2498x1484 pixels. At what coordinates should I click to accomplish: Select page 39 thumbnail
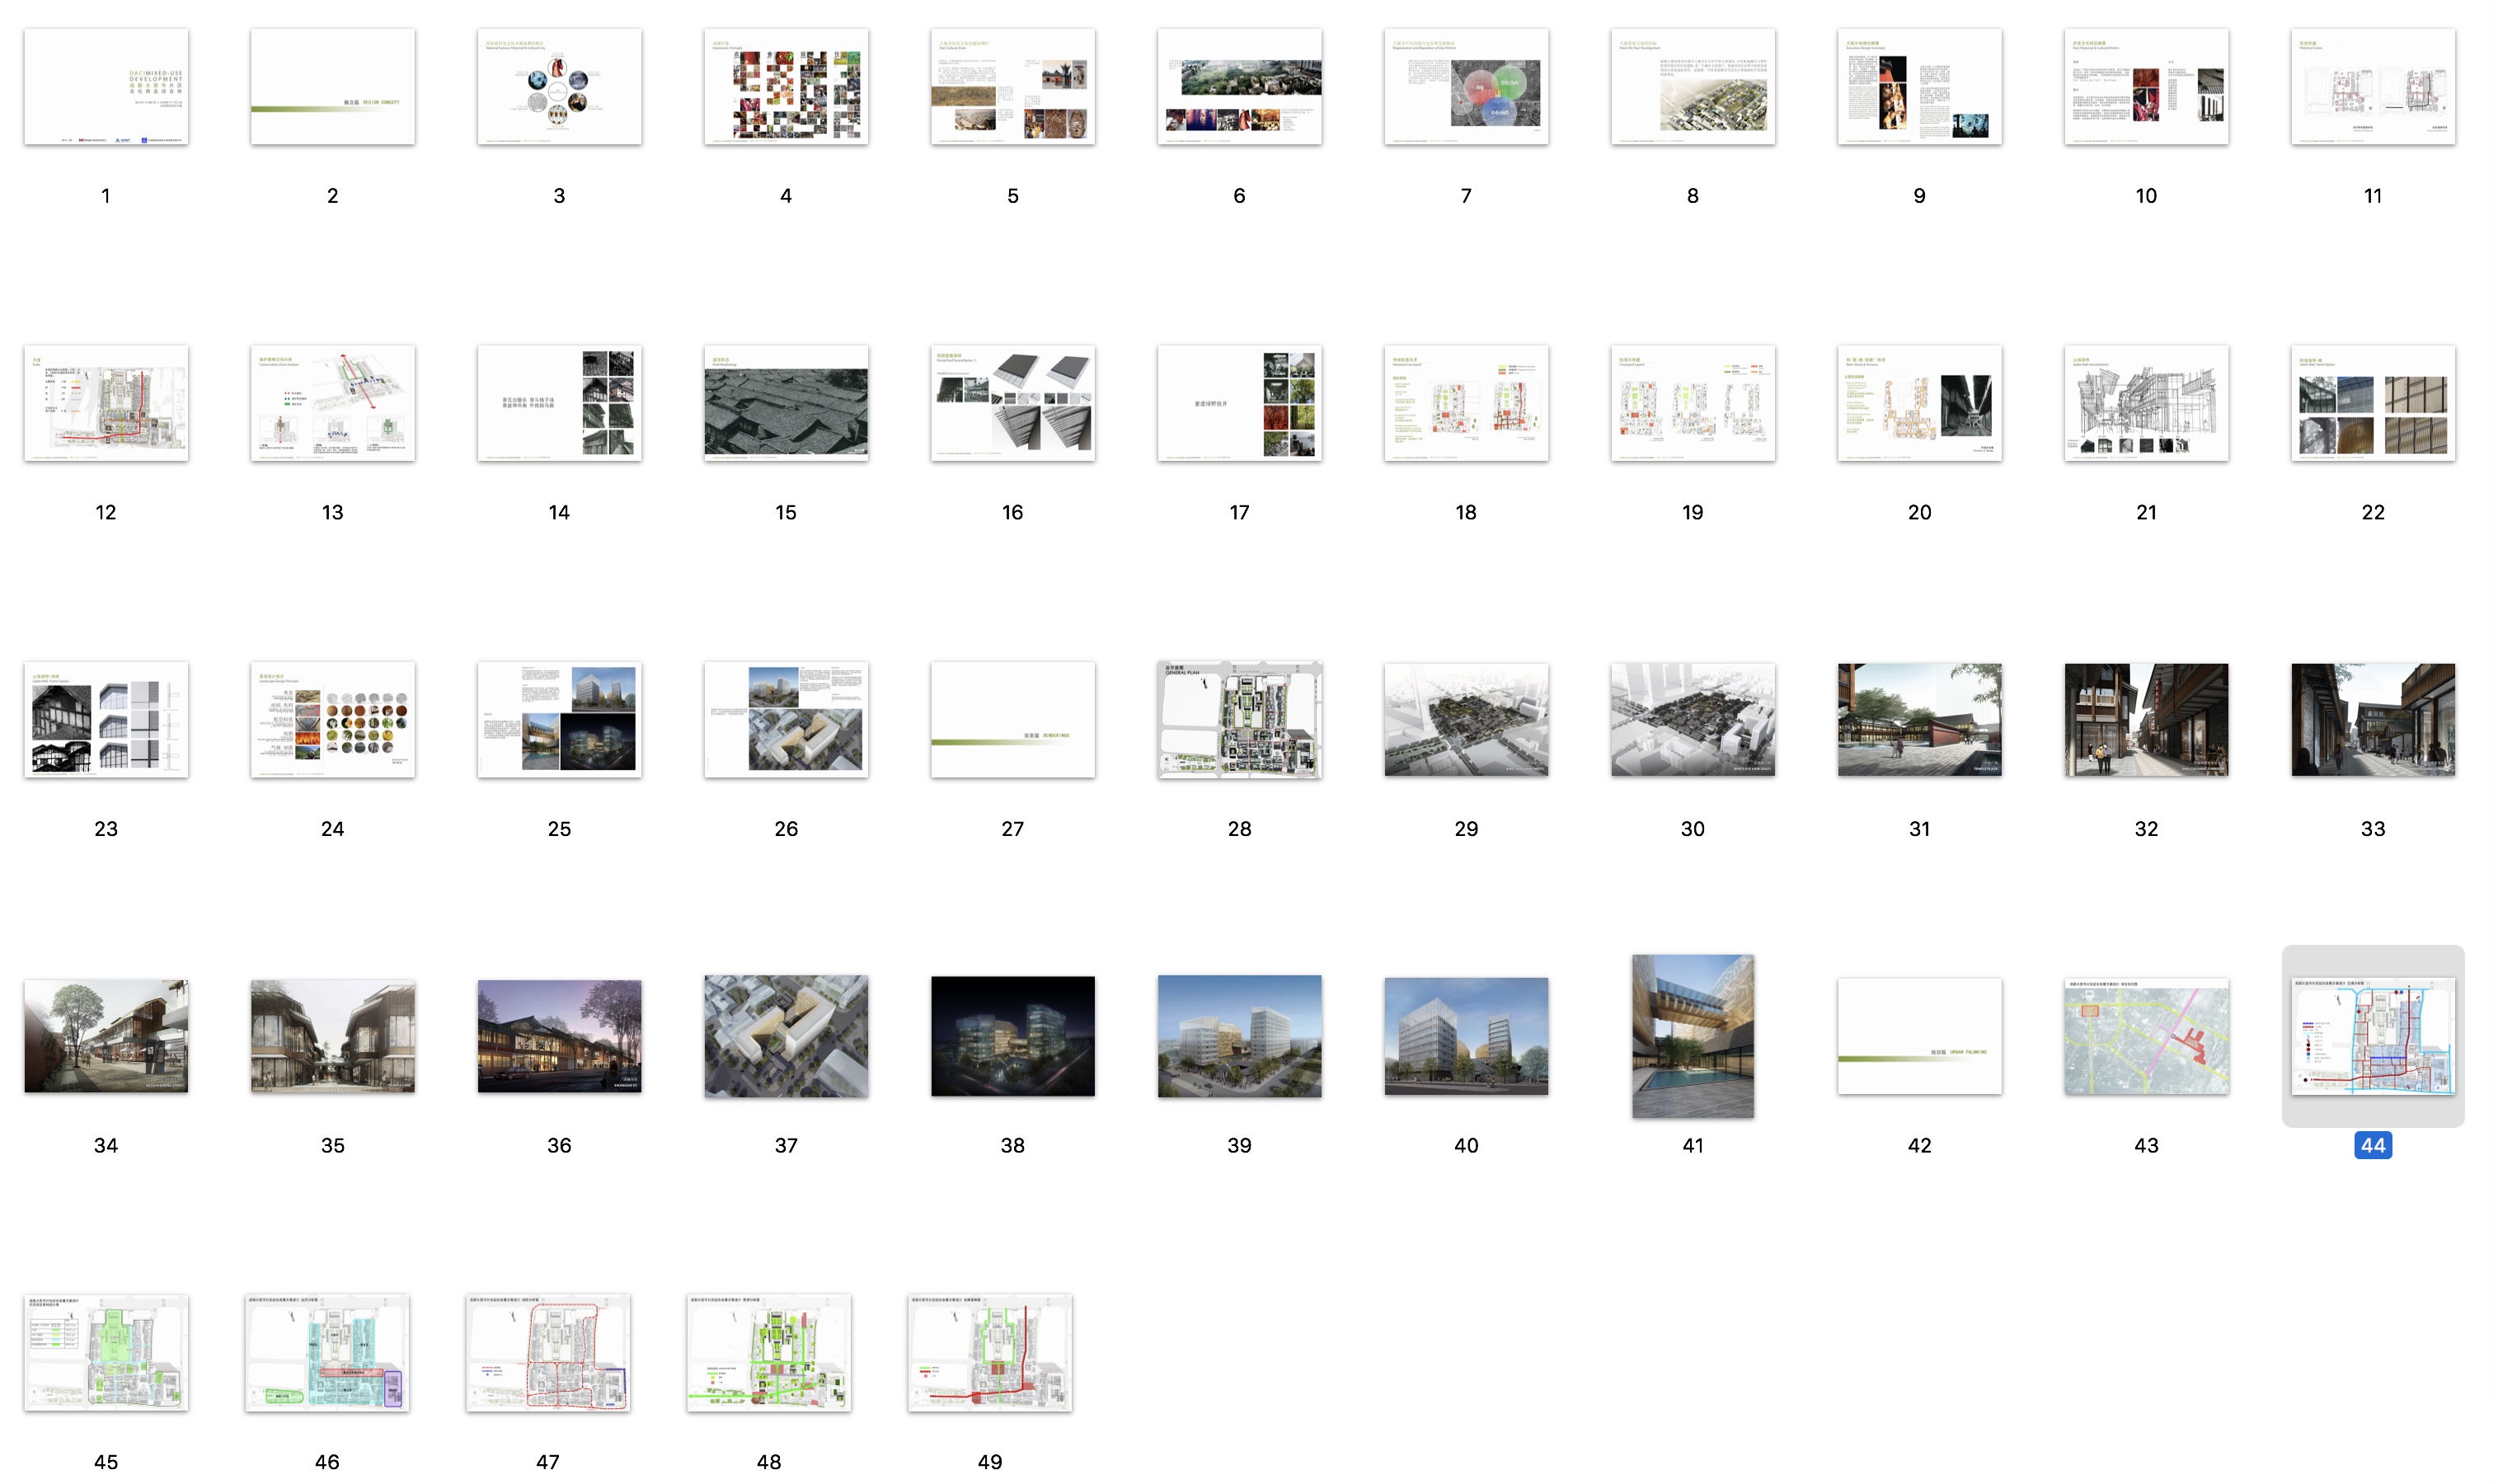point(1240,1036)
